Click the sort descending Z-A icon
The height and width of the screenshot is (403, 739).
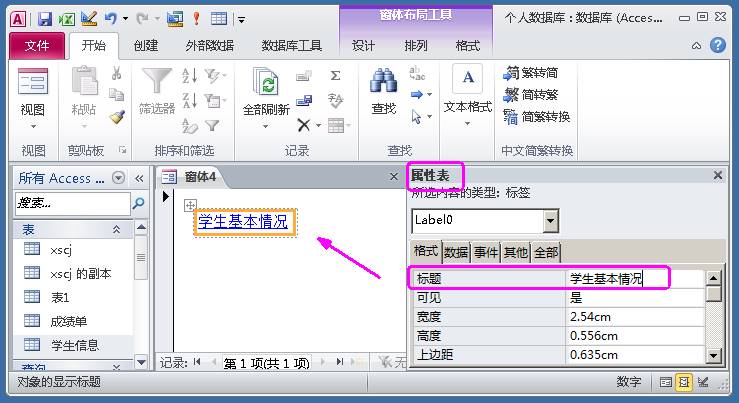coord(189,100)
